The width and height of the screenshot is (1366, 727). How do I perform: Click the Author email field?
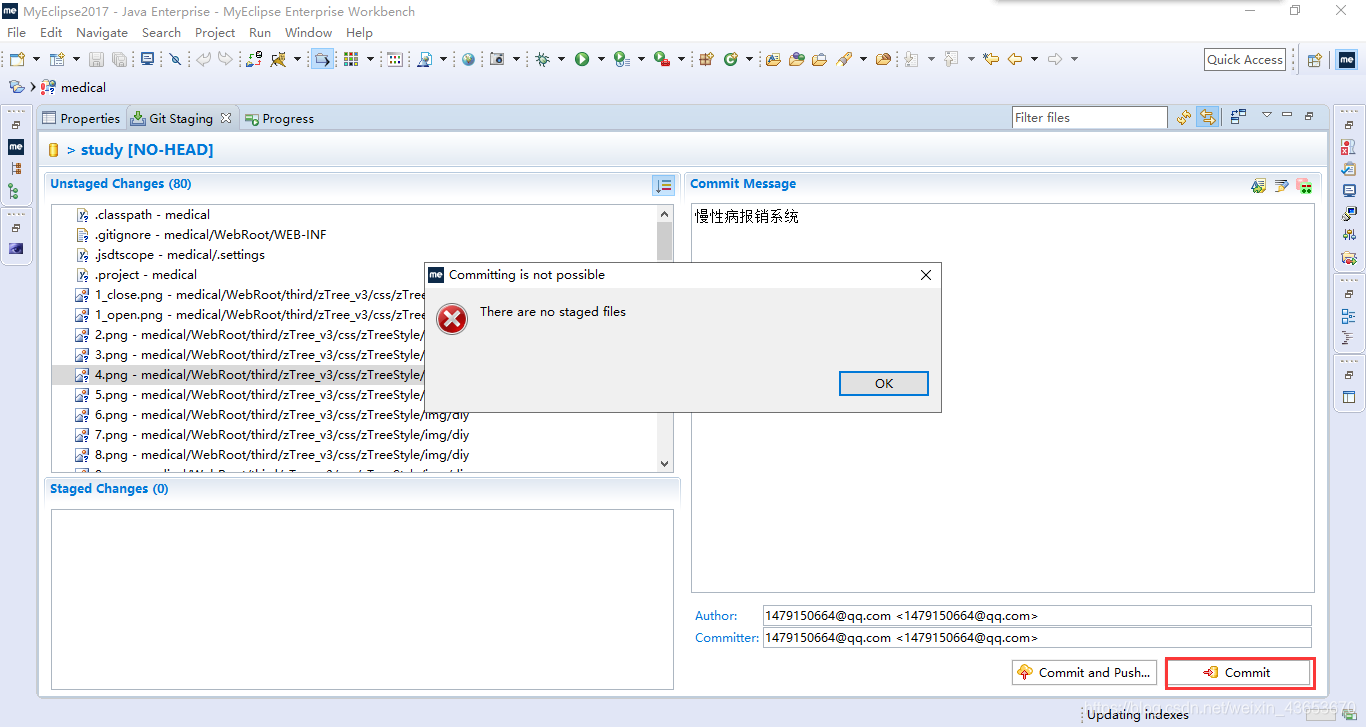coord(1036,616)
